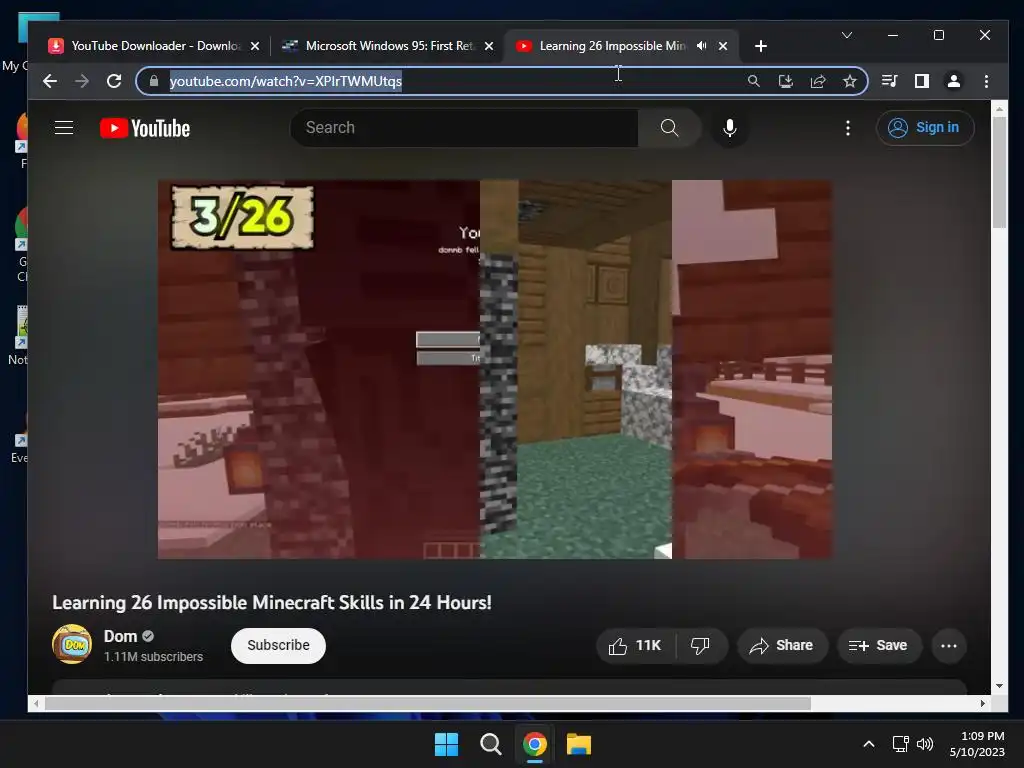Click Chrome icon in the taskbar
Viewport: 1024px width, 768px height.
coord(535,744)
